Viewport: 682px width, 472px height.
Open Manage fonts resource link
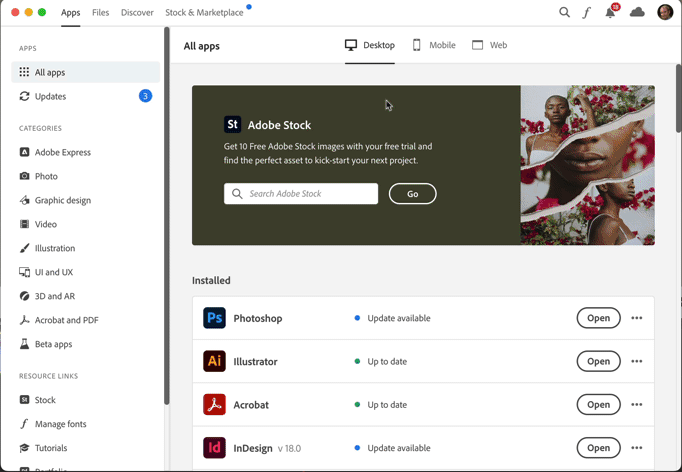click(53, 424)
